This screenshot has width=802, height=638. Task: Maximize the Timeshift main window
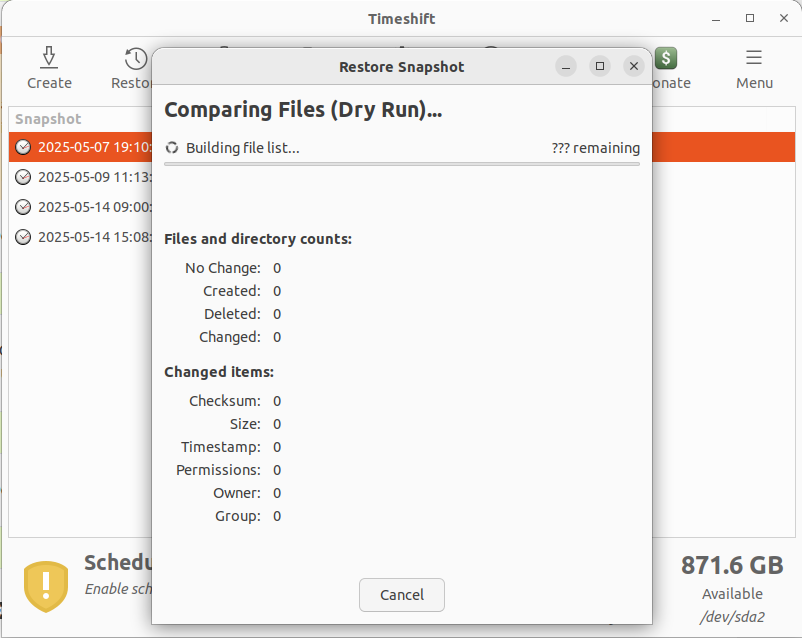pos(750,18)
